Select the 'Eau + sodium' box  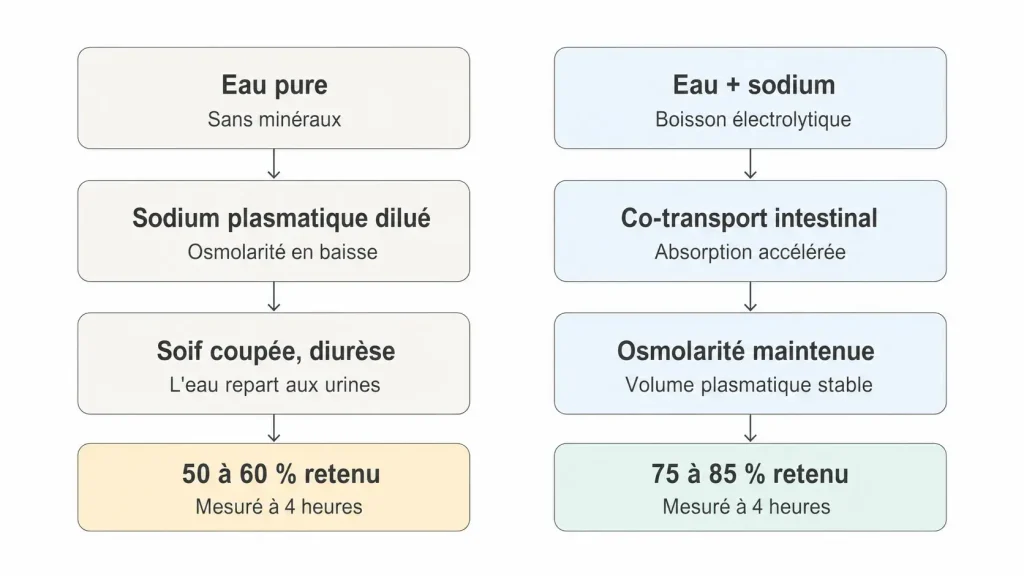click(750, 98)
